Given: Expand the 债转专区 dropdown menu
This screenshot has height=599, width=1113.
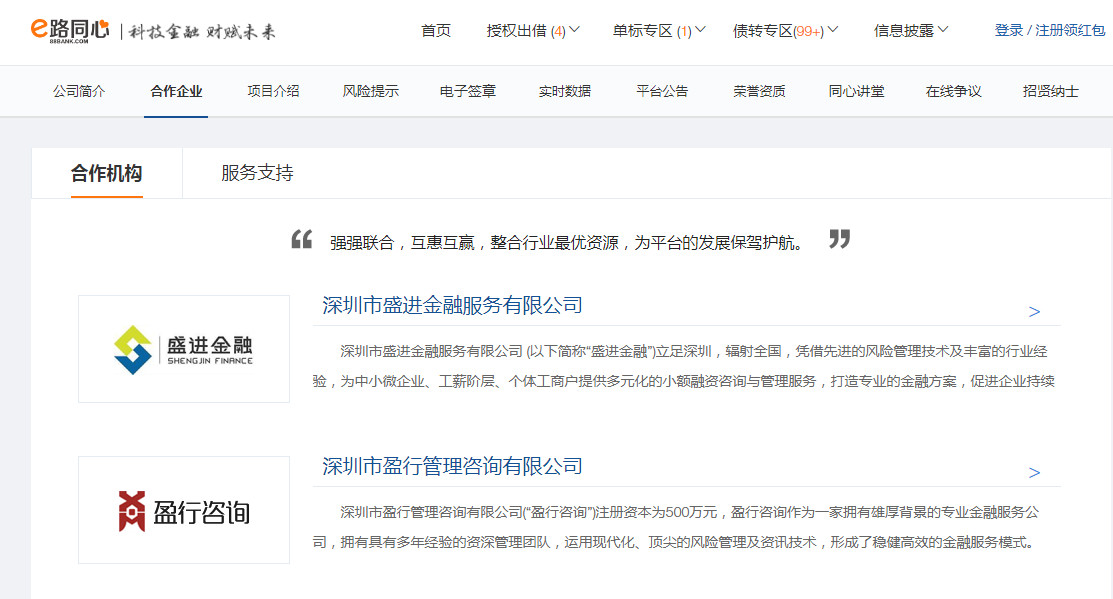Looking at the screenshot, I should [x=785, y=31].
